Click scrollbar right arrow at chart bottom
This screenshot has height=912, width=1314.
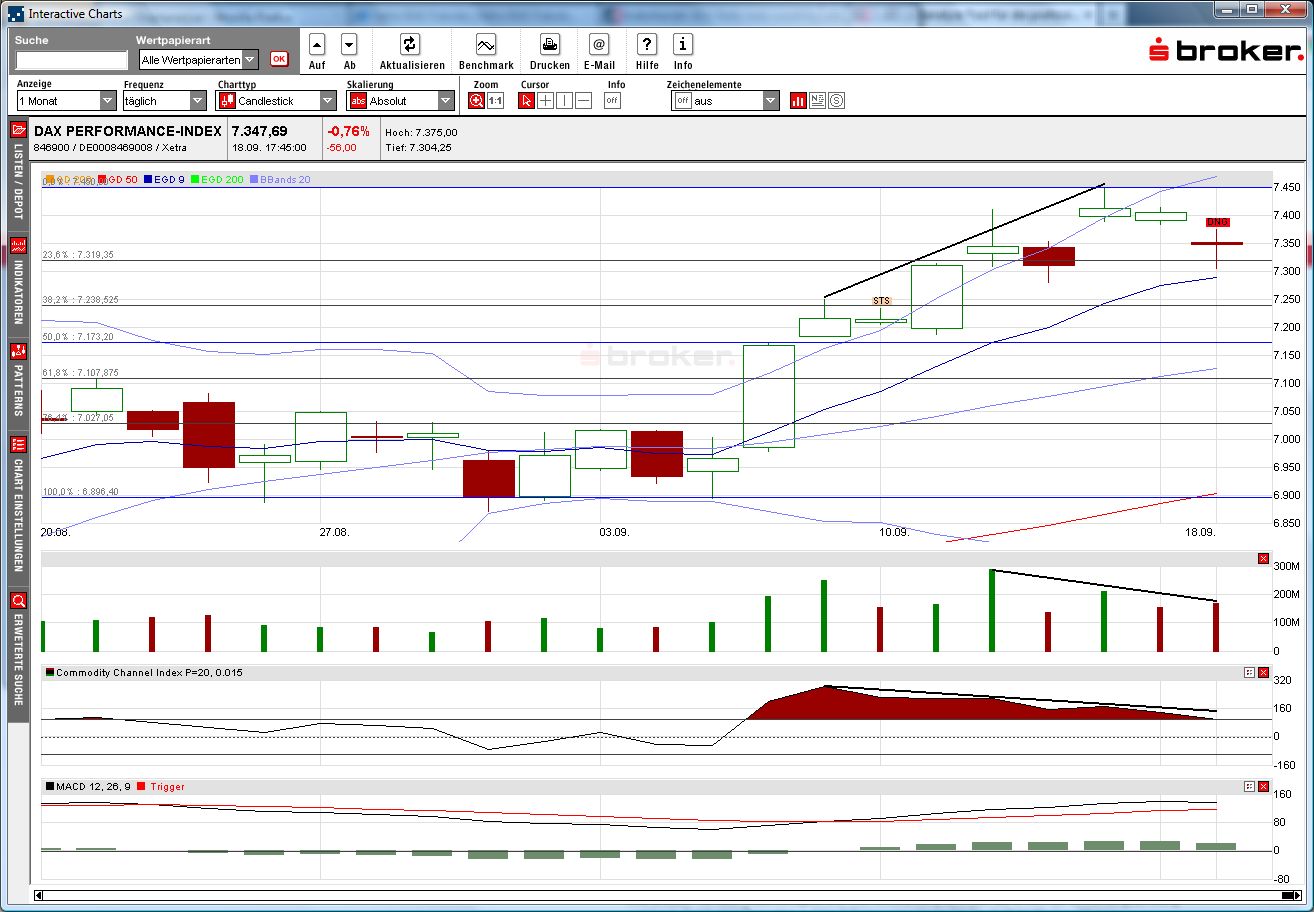tap(1300, 895)
